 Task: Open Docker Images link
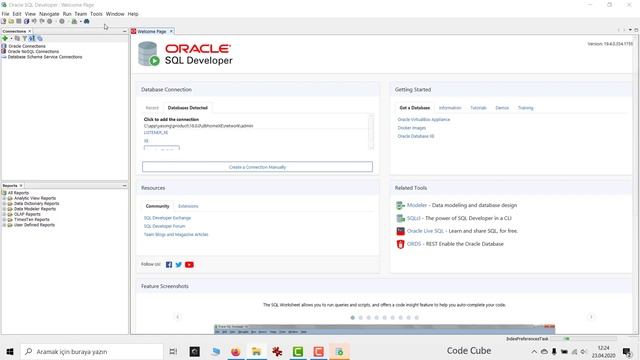pos(412,128)
